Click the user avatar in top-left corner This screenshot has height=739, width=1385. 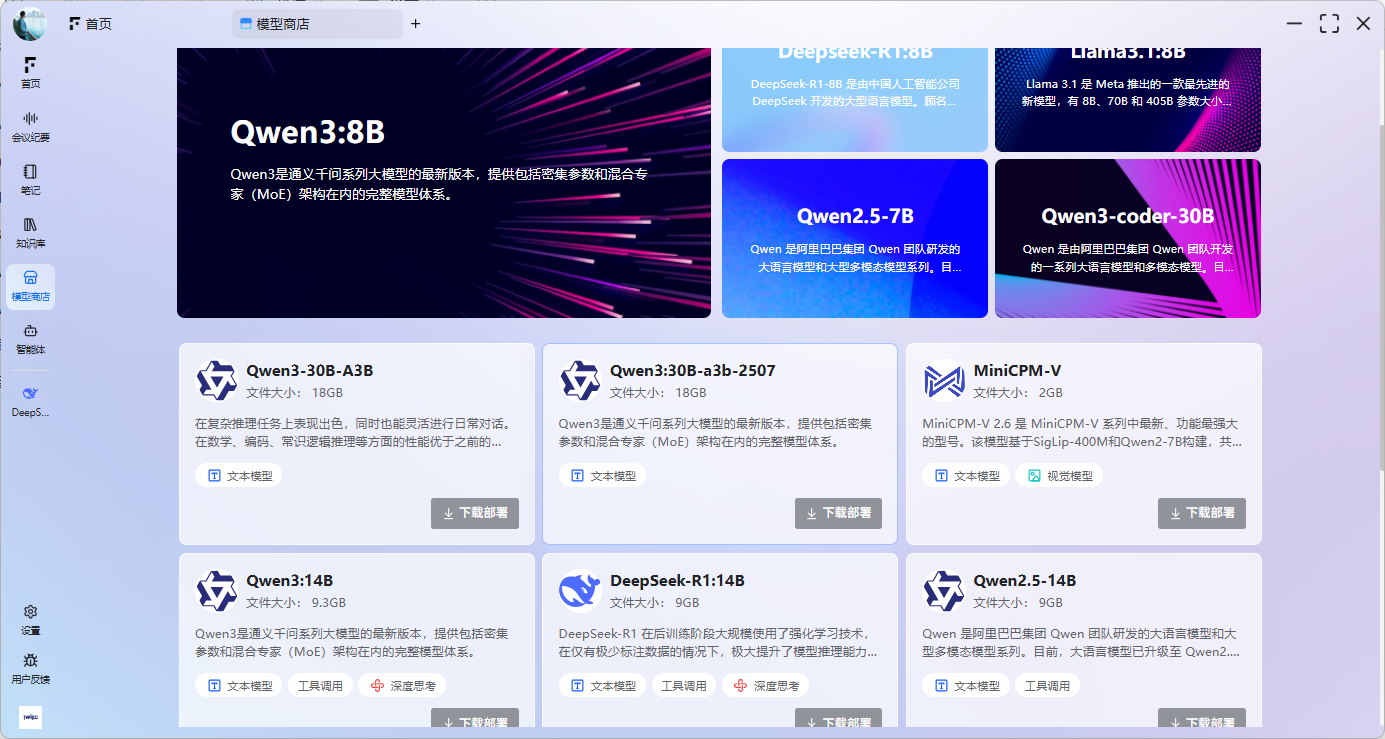pos(29,24)
